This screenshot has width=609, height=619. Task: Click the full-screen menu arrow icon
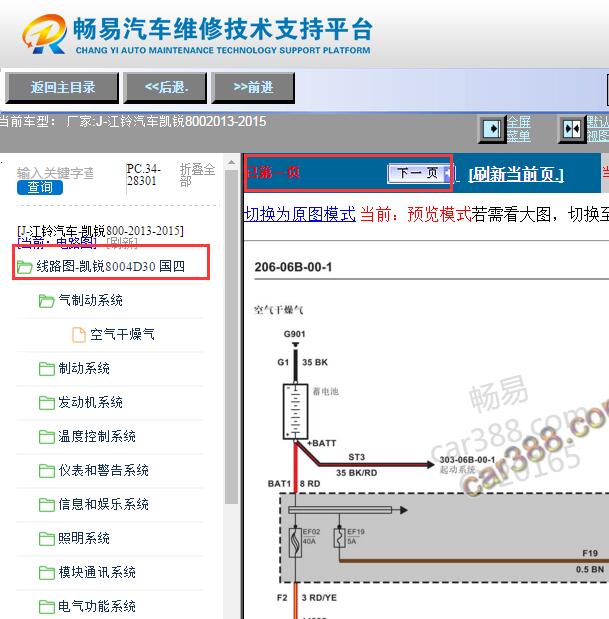click(x=492, y=129)
